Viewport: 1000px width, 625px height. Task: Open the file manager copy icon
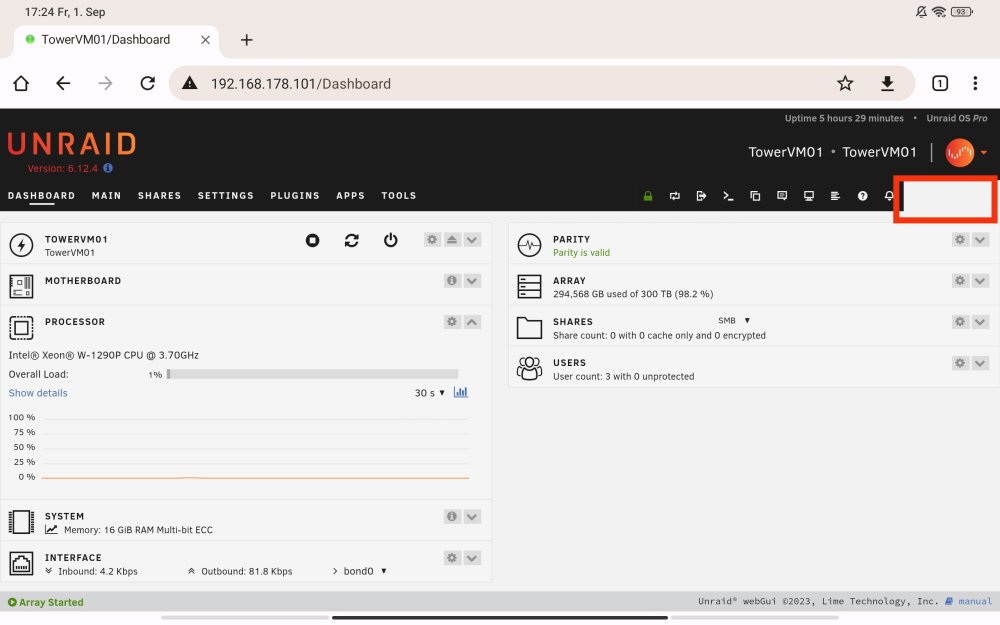point(755,196)
